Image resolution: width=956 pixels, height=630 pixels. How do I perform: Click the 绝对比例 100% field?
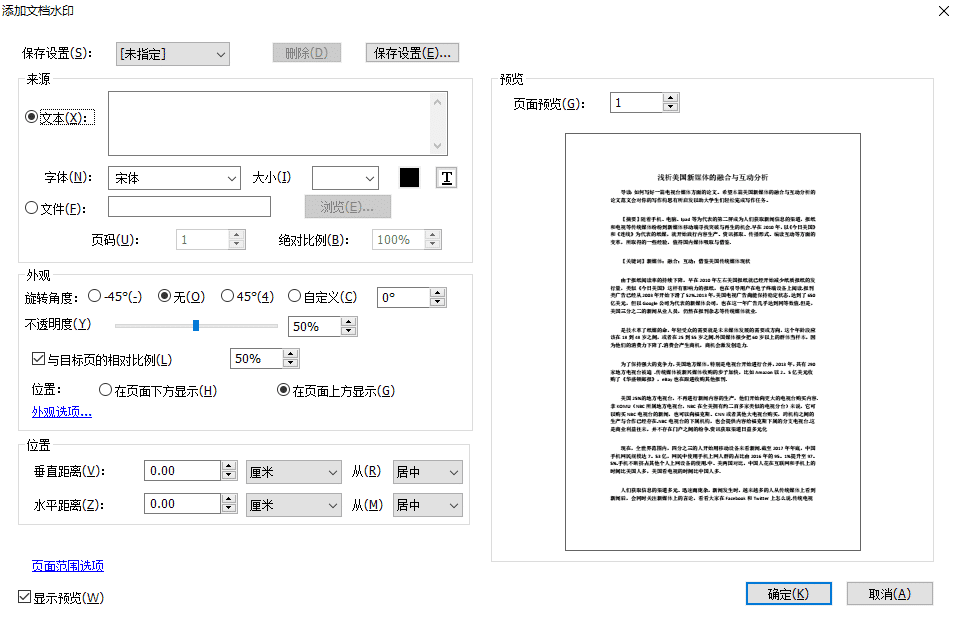(x=399, y=240)
